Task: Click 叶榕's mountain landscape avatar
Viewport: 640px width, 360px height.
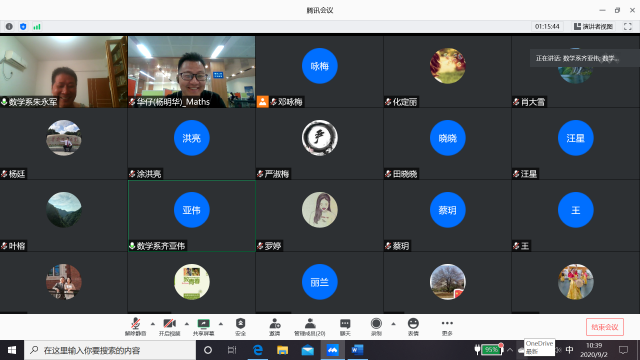Action: pyautogui.click(x=64, y=210)
